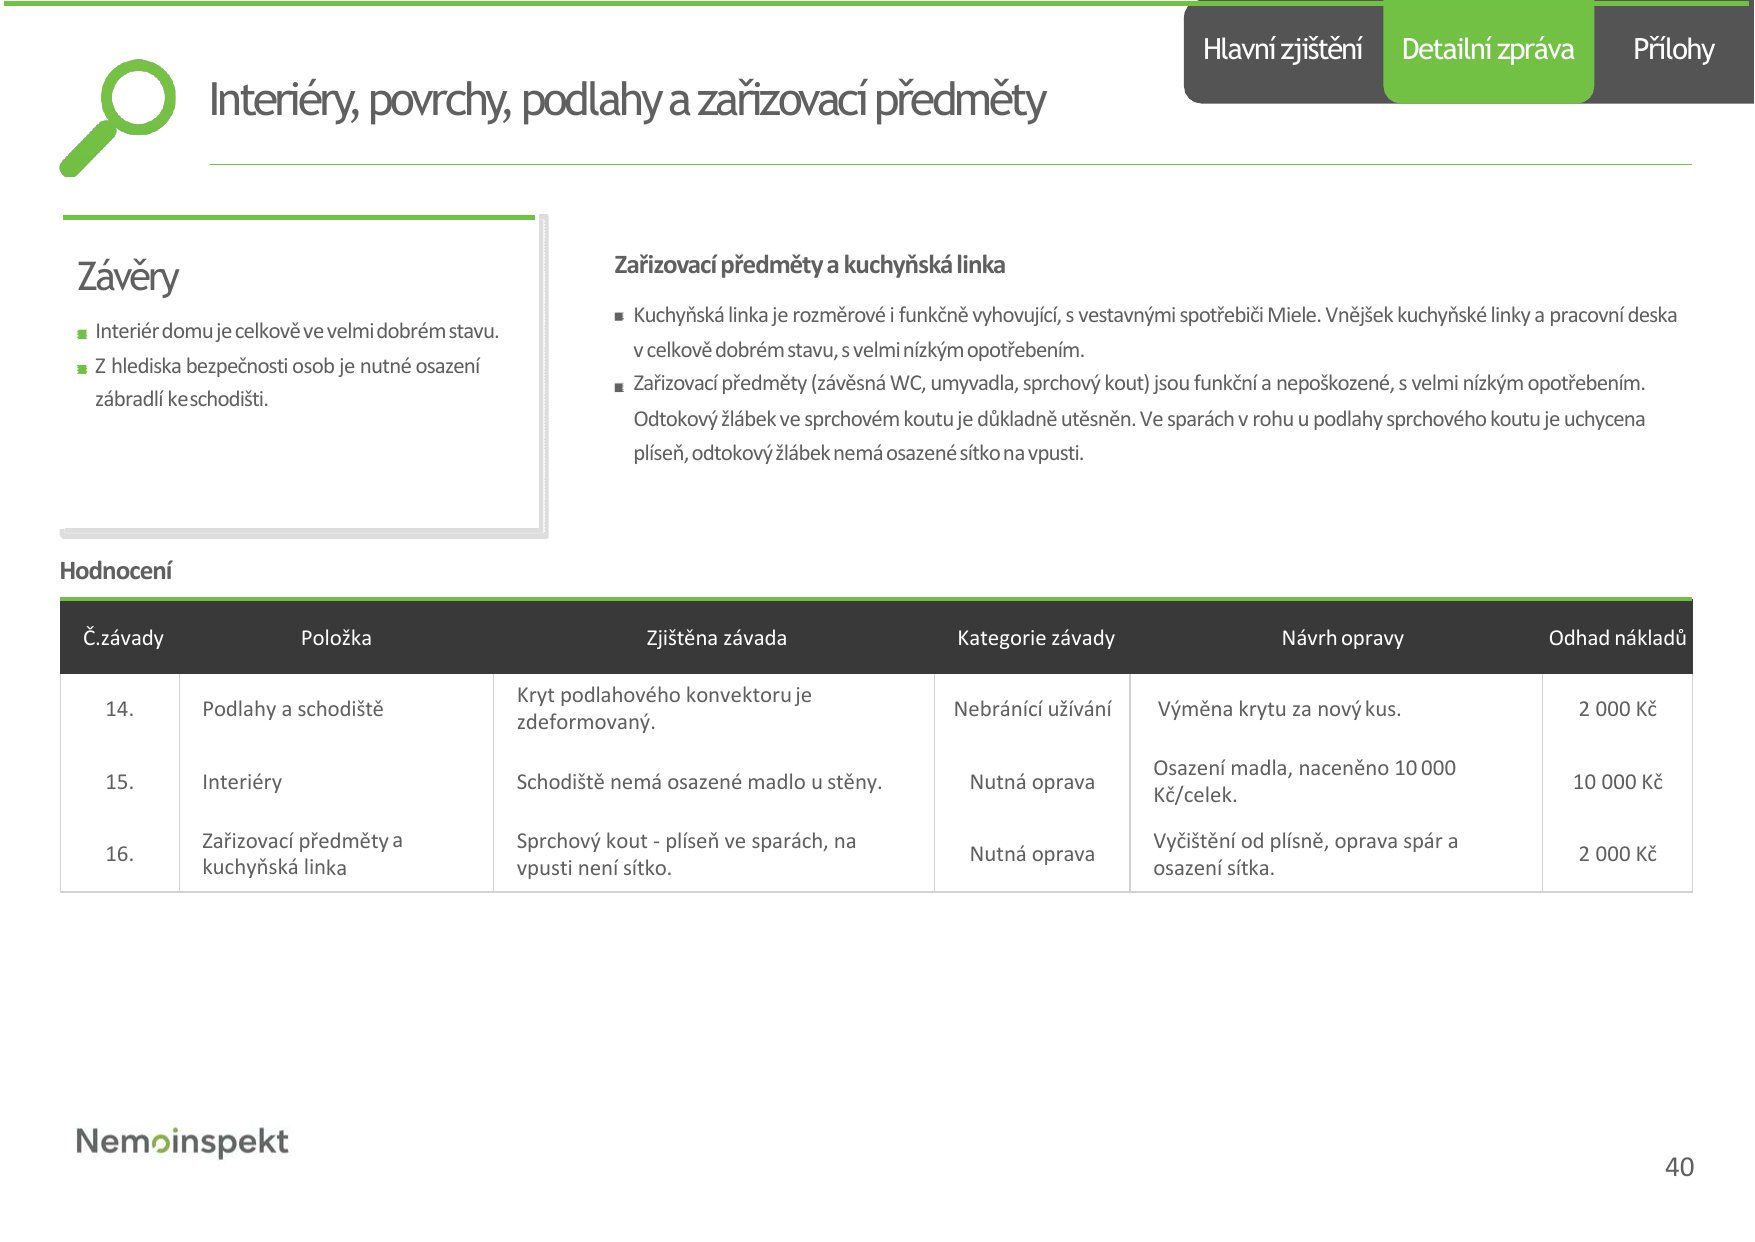
Task: Click the Zjištěna závada column header
Action: tap(716, 638)
